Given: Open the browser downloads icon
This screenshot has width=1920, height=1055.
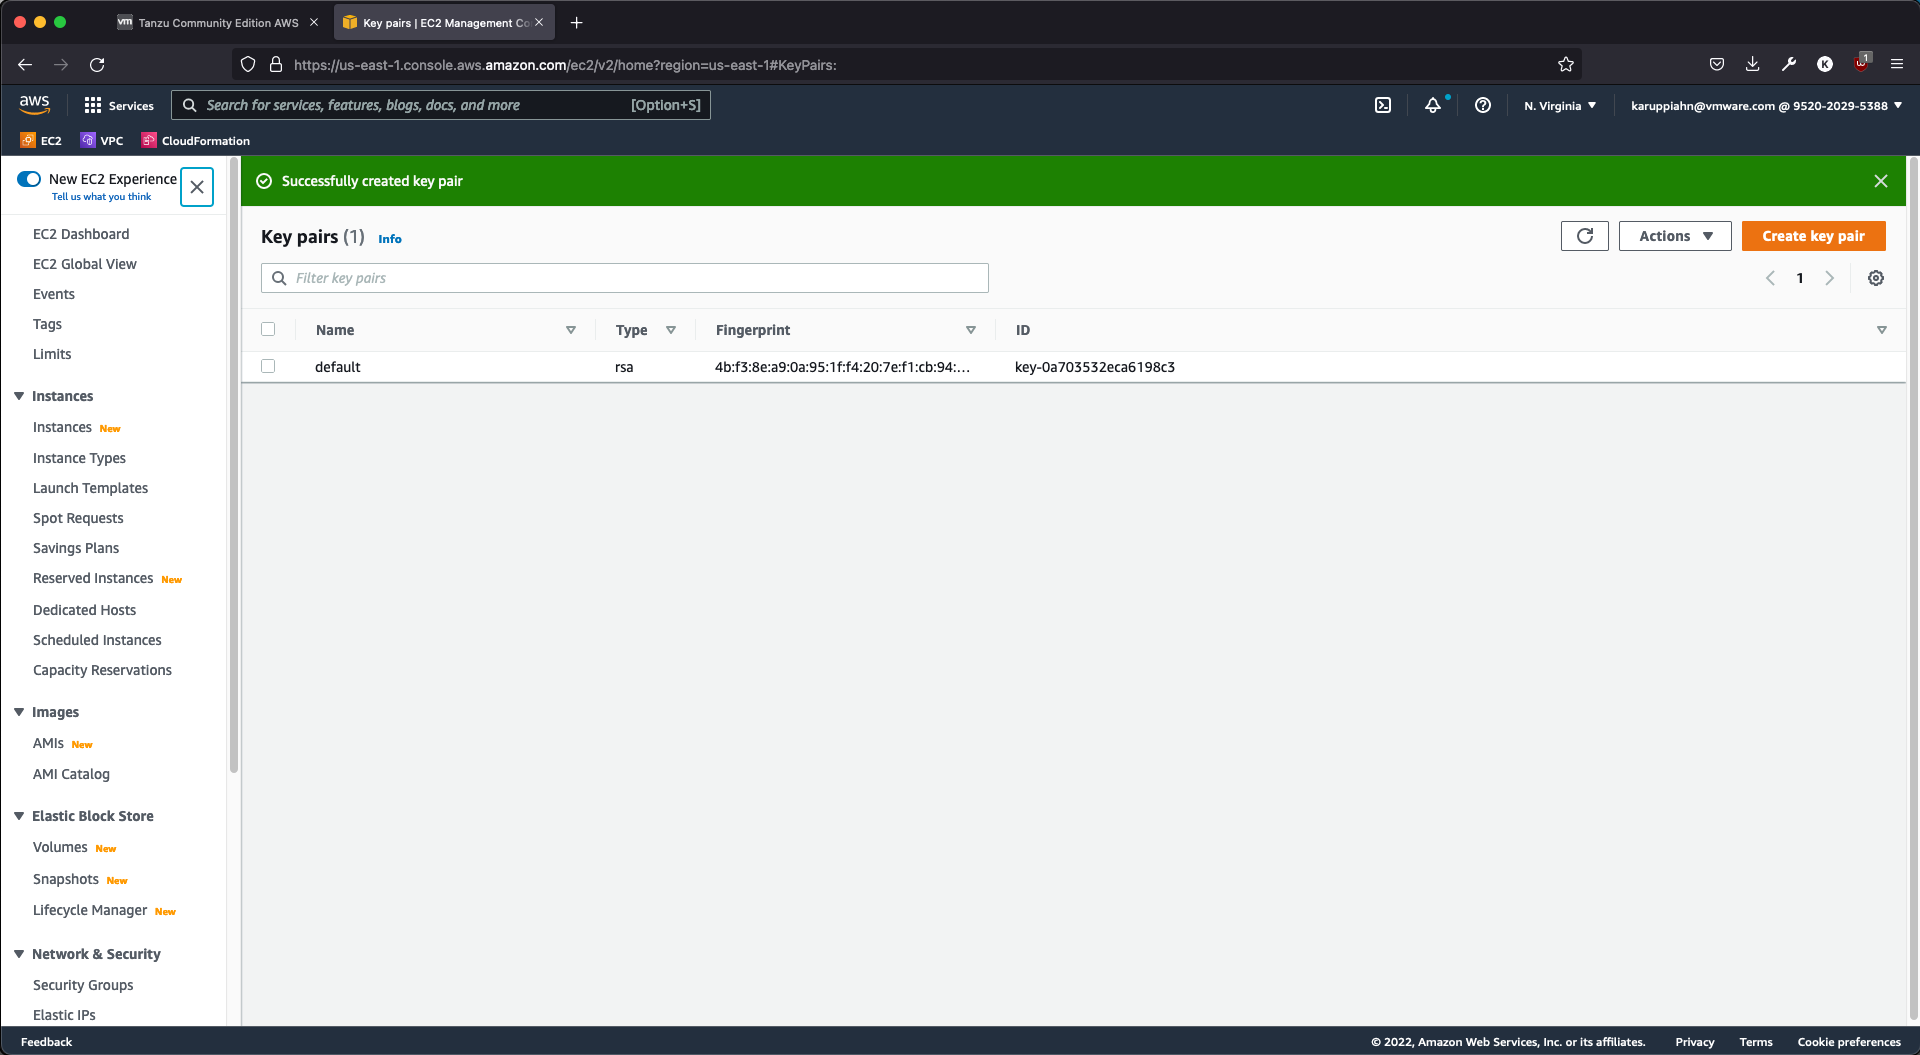Looking at the screenshot, I should 1753,65.
